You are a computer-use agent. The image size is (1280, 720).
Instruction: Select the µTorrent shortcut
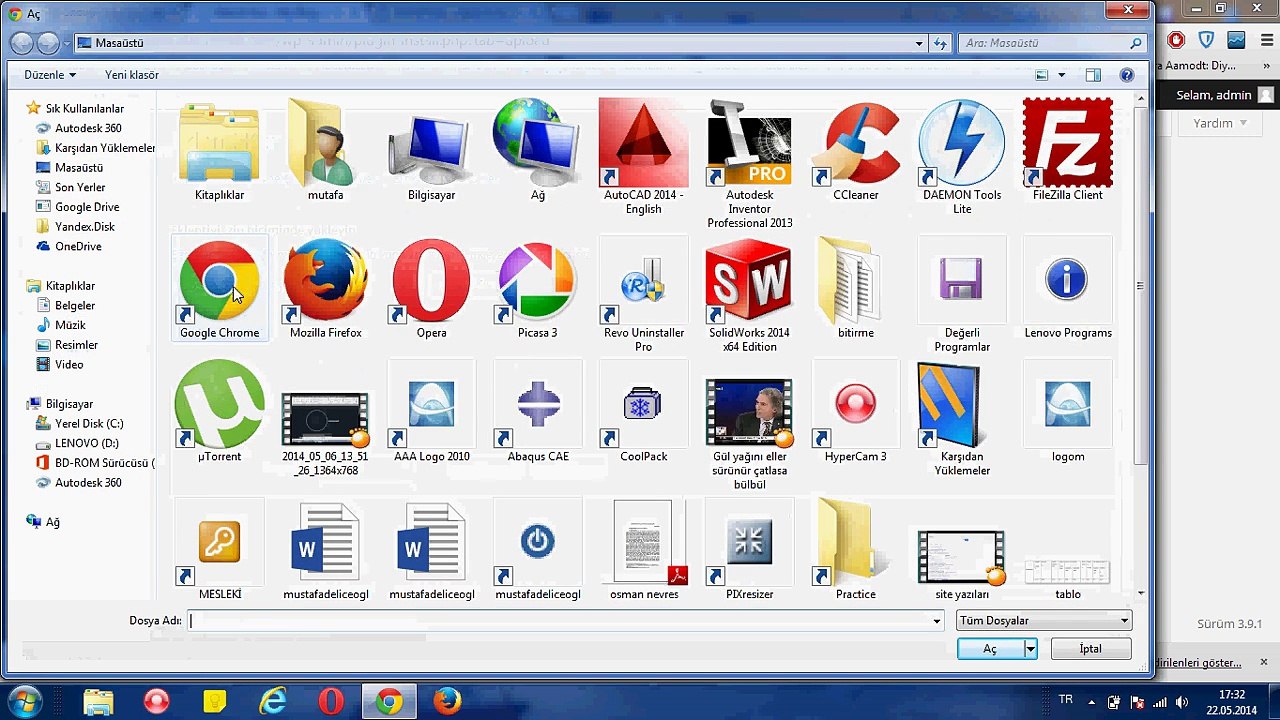219,412
